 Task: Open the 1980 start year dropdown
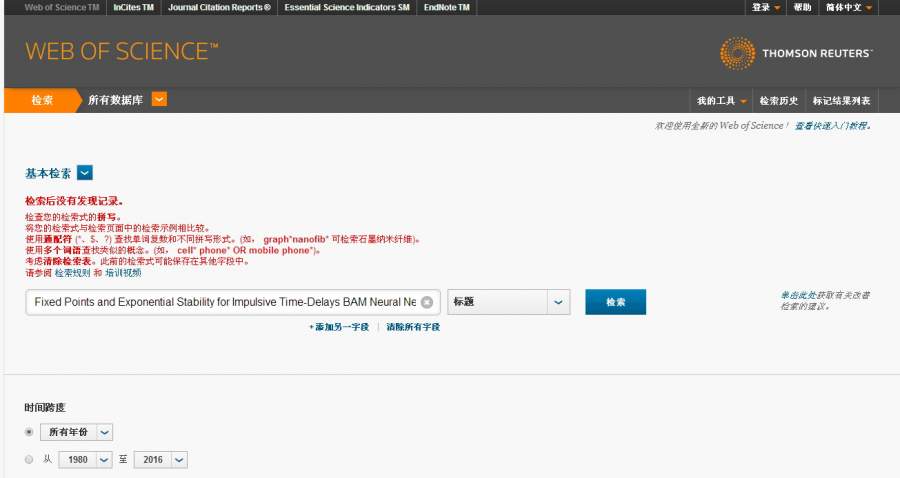pos(85,460)
